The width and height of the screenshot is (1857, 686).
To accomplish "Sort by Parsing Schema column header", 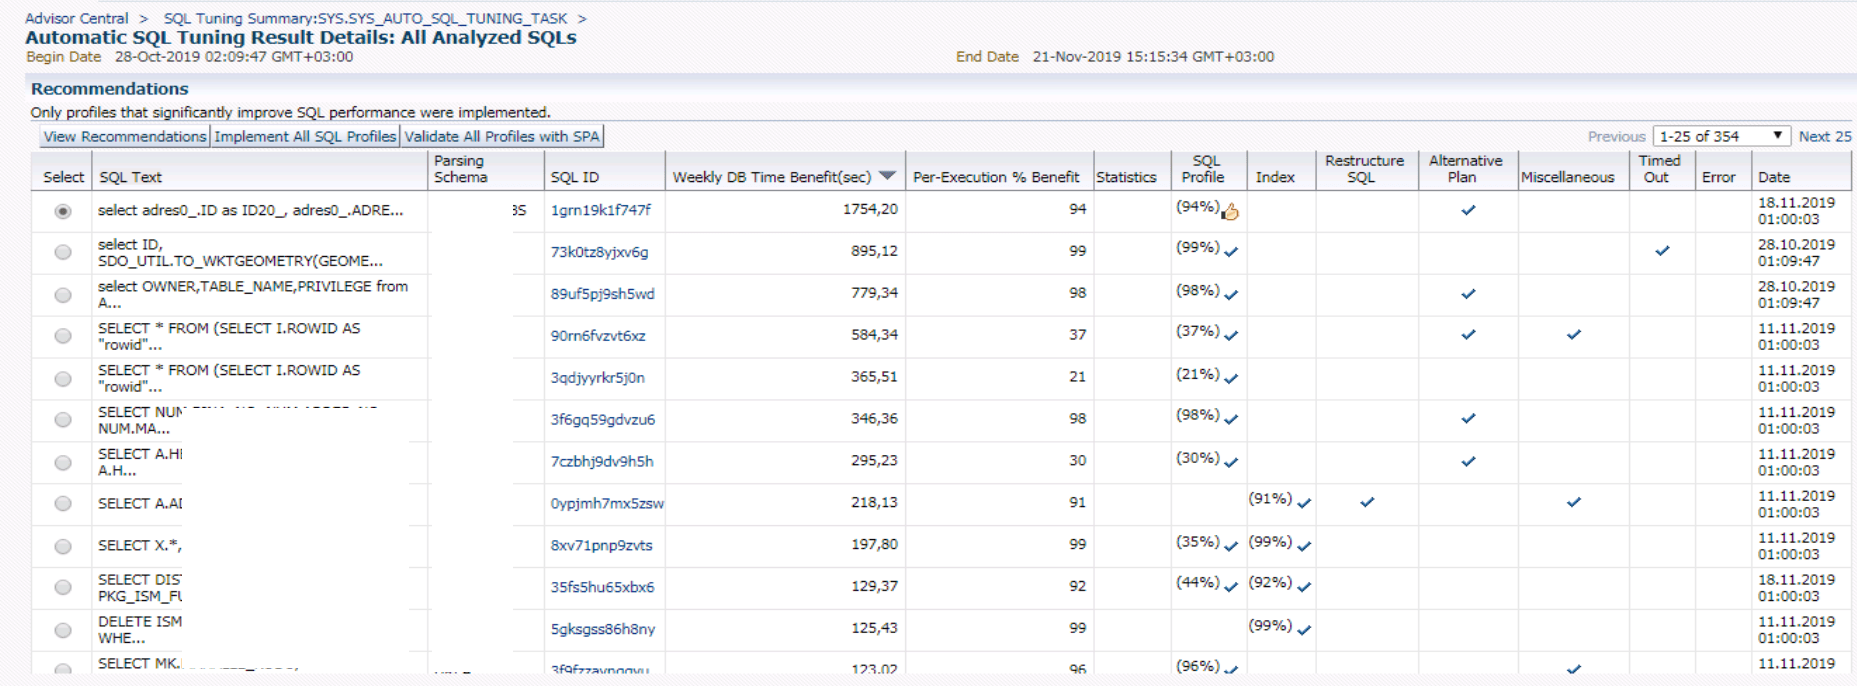I will tap(461, 168).
